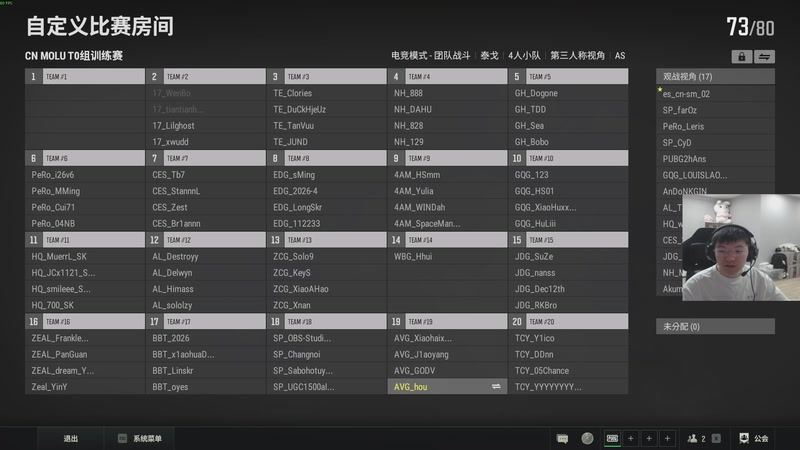Click spectator PUBG2hAns
The image size is (800, 450).
715,159
